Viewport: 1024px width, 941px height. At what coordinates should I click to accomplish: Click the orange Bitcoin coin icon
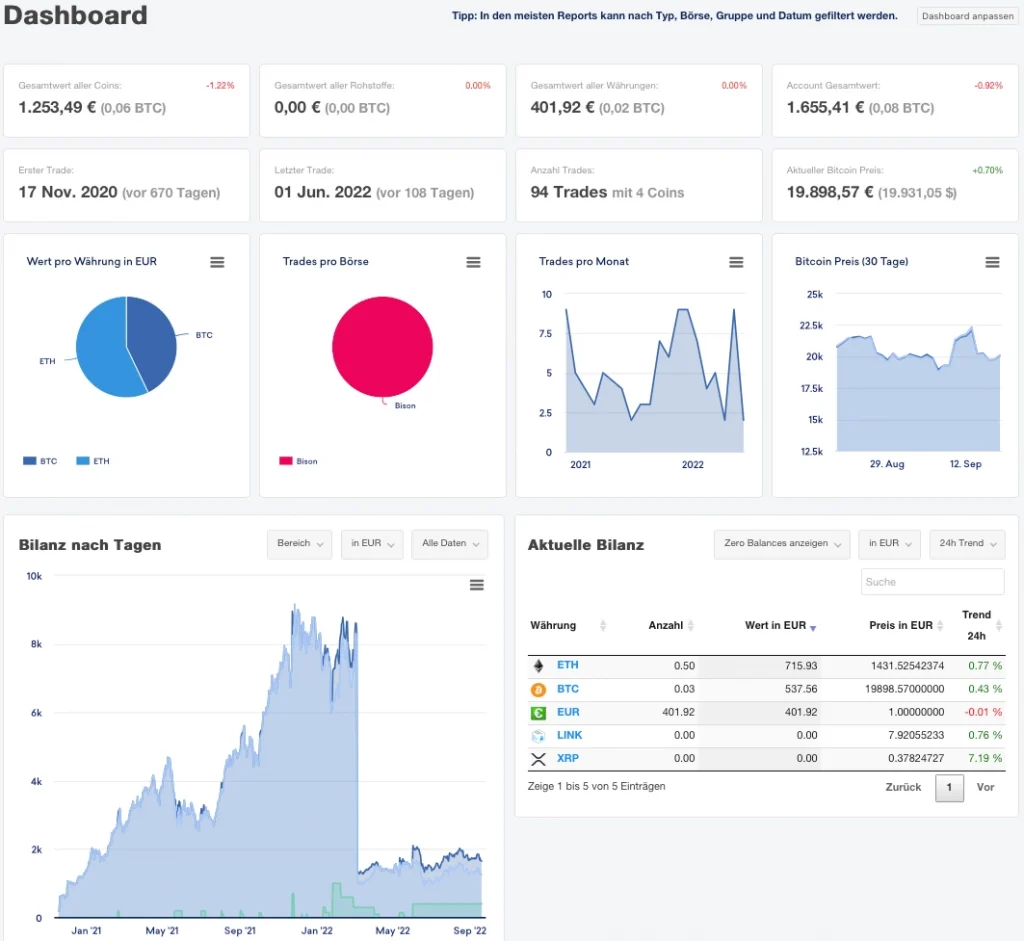point(539,689)
